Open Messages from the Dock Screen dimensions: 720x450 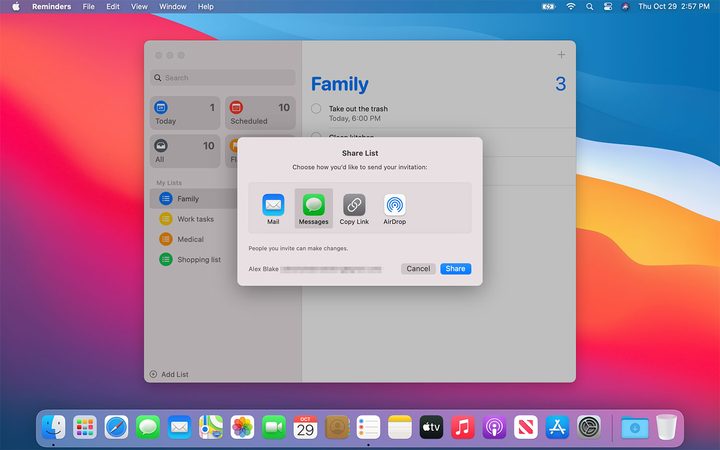coord(148,428)
